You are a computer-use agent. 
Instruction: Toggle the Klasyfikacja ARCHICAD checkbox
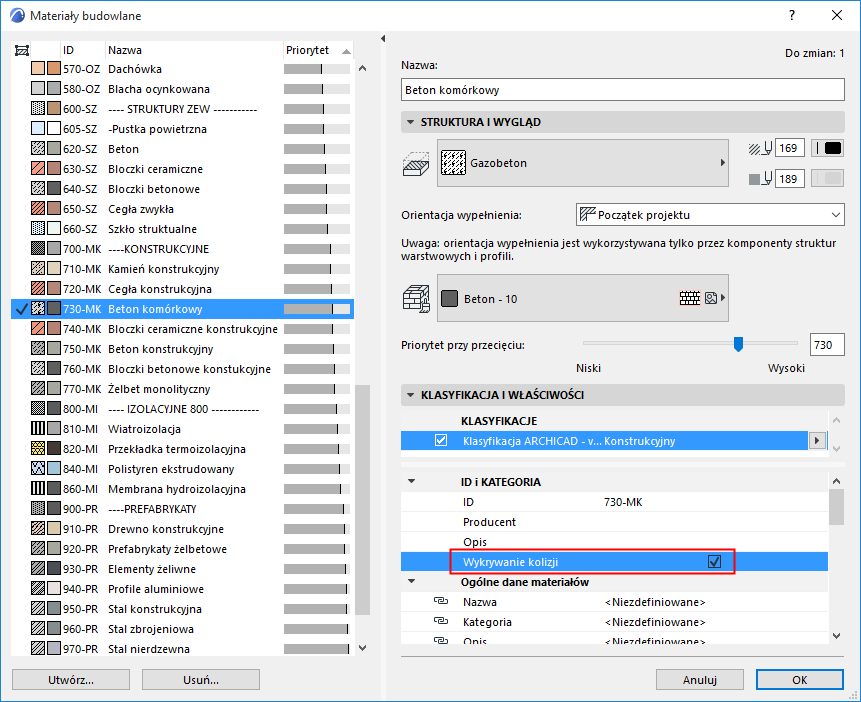click(441, 440)
